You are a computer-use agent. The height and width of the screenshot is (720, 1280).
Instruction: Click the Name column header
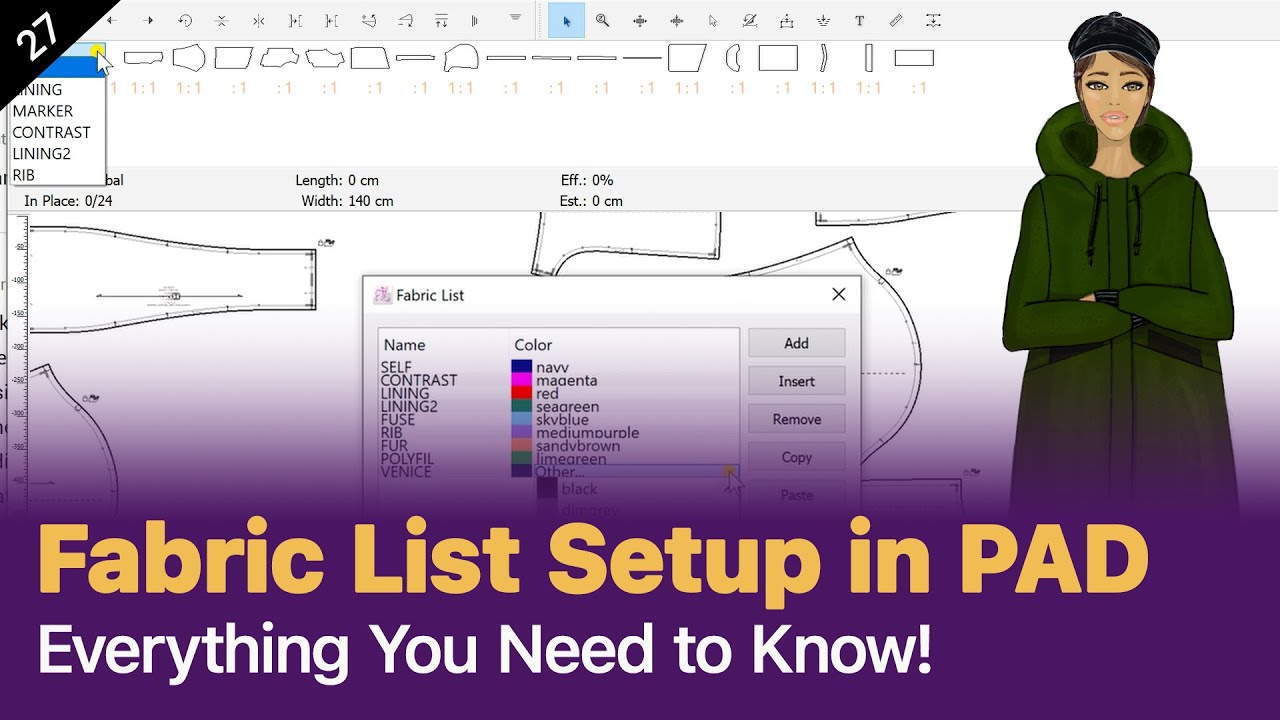(404, 345)
